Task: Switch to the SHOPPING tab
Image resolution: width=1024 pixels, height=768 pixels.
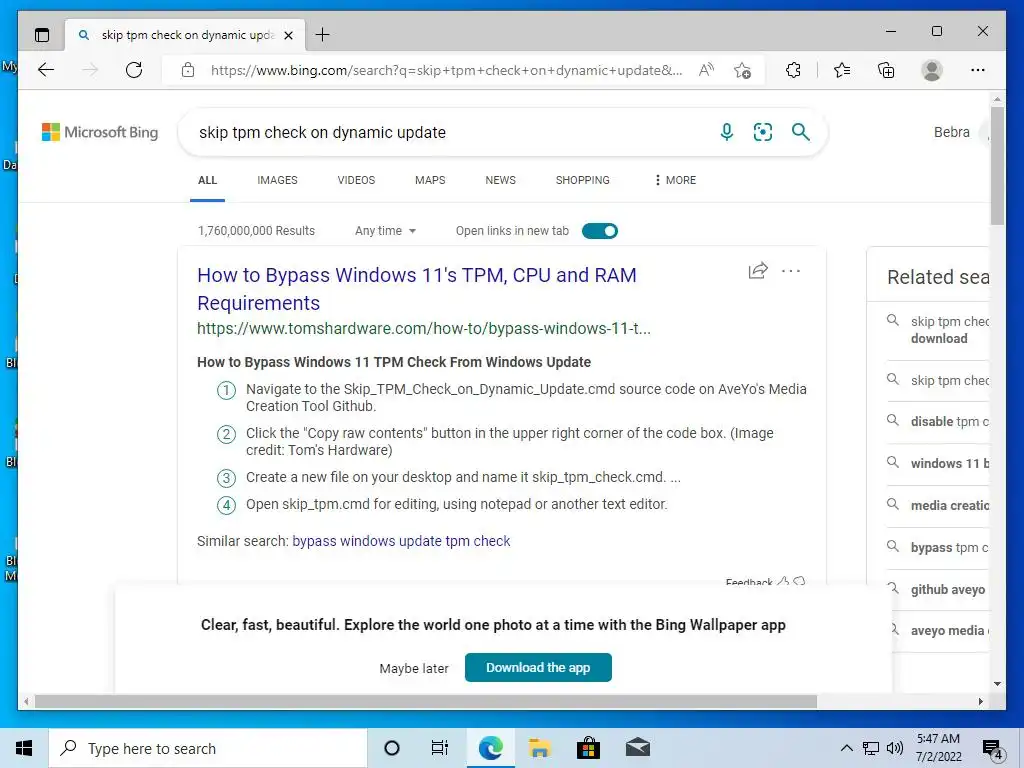Action: pos(583,180)
